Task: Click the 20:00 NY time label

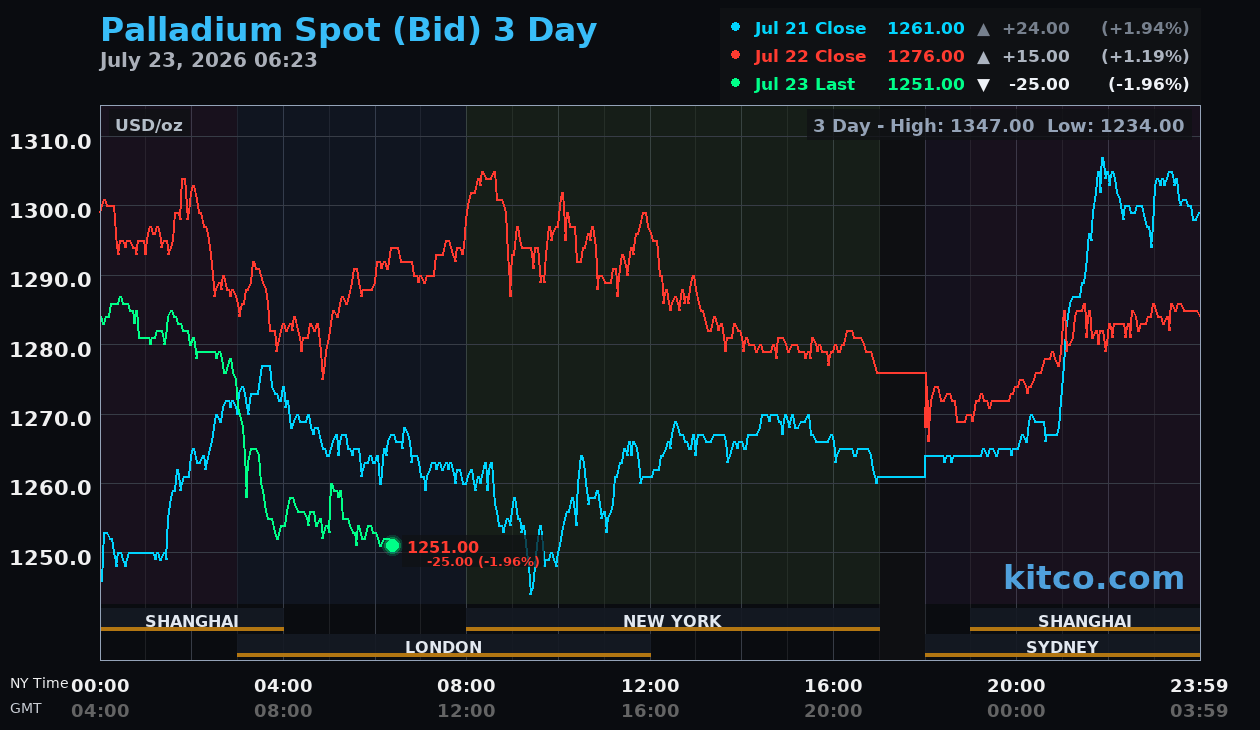Action: (1016, 686)
